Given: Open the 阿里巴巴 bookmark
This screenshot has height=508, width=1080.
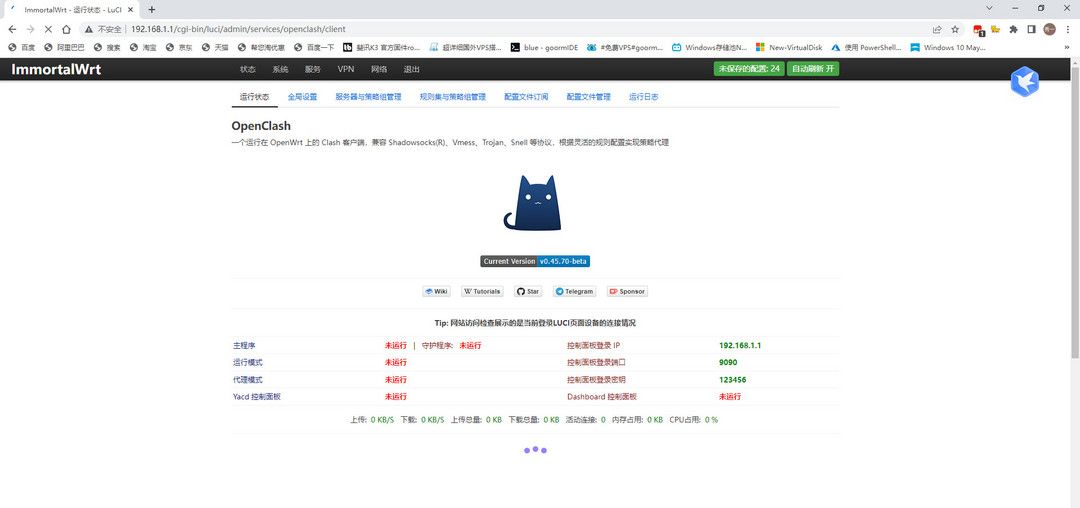Looking at the screenshot, I should click(64, 47).
